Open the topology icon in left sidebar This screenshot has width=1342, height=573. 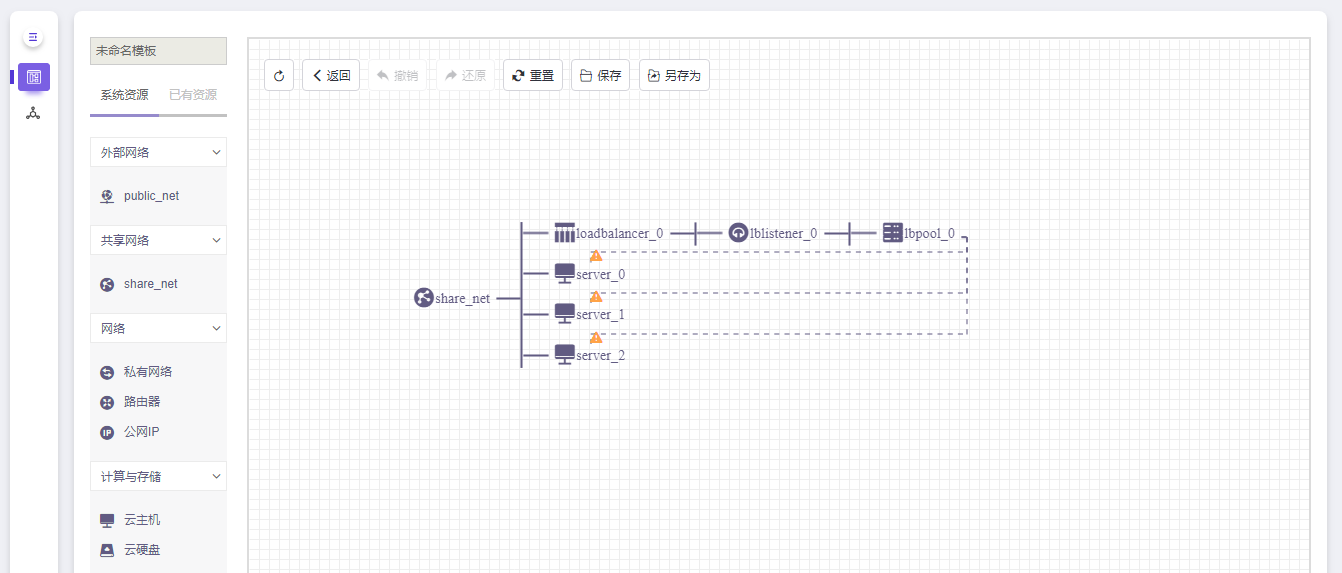tap(33, 113)
